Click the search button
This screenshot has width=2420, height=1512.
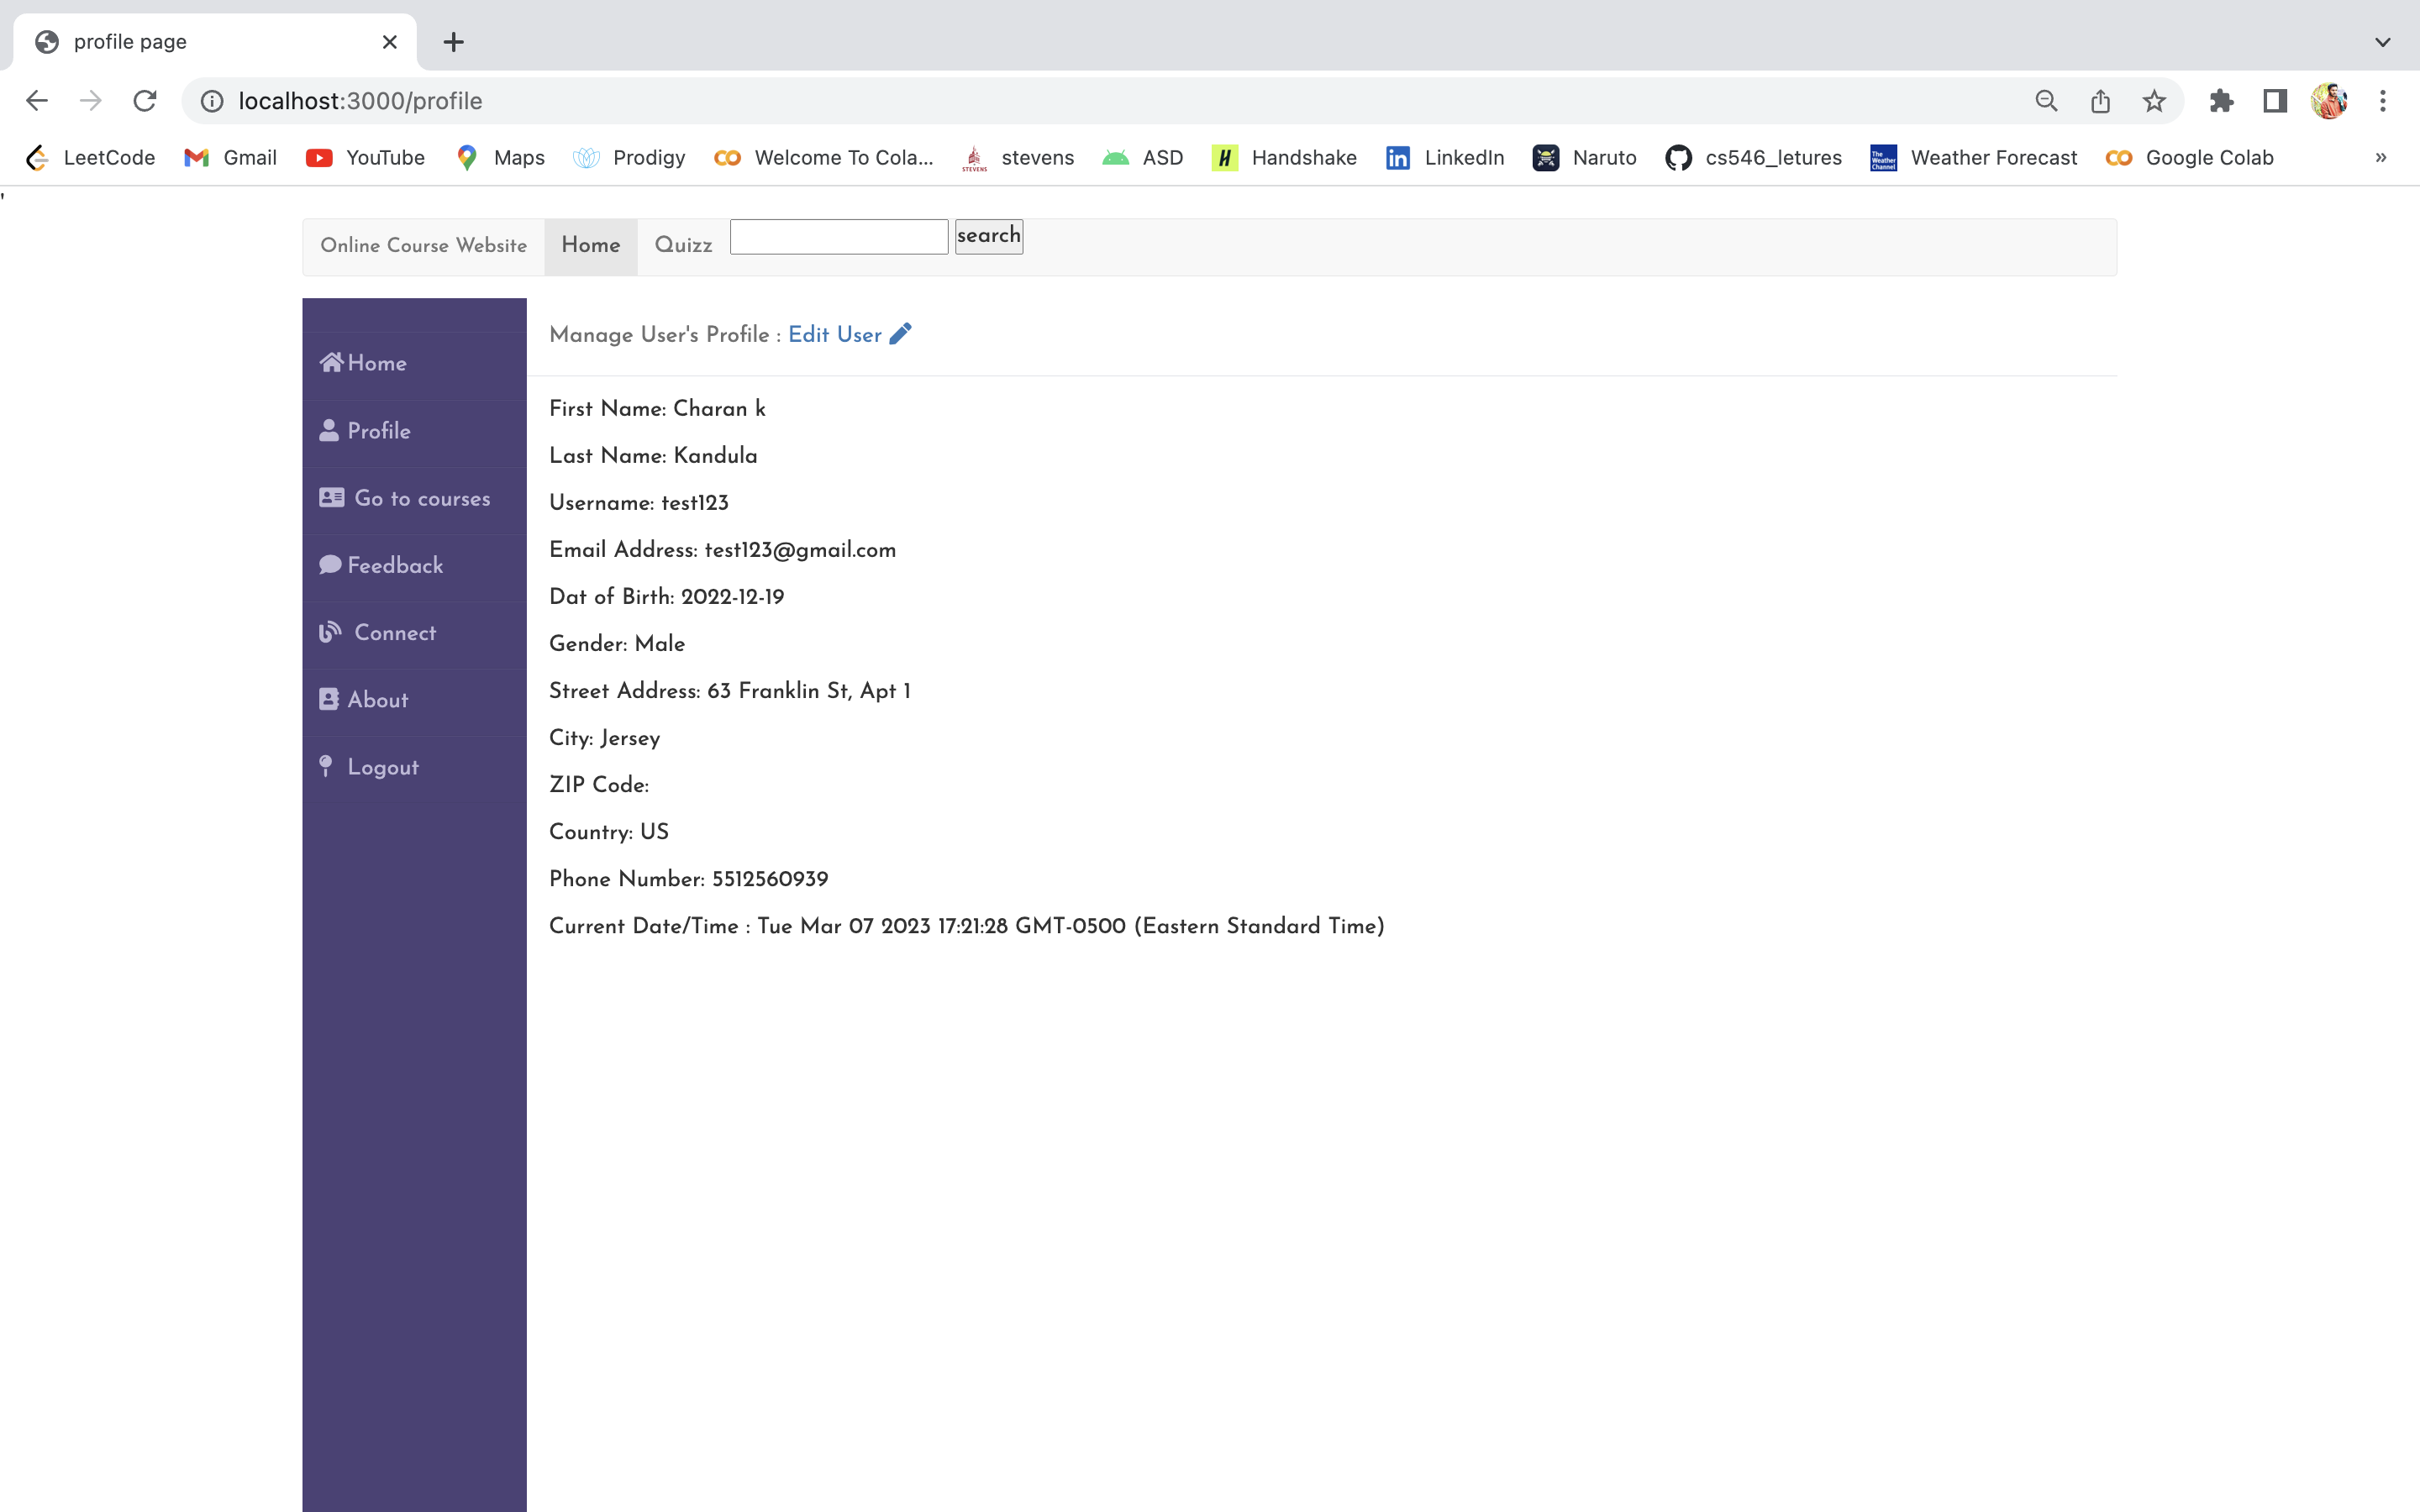(x=987, y=236)
